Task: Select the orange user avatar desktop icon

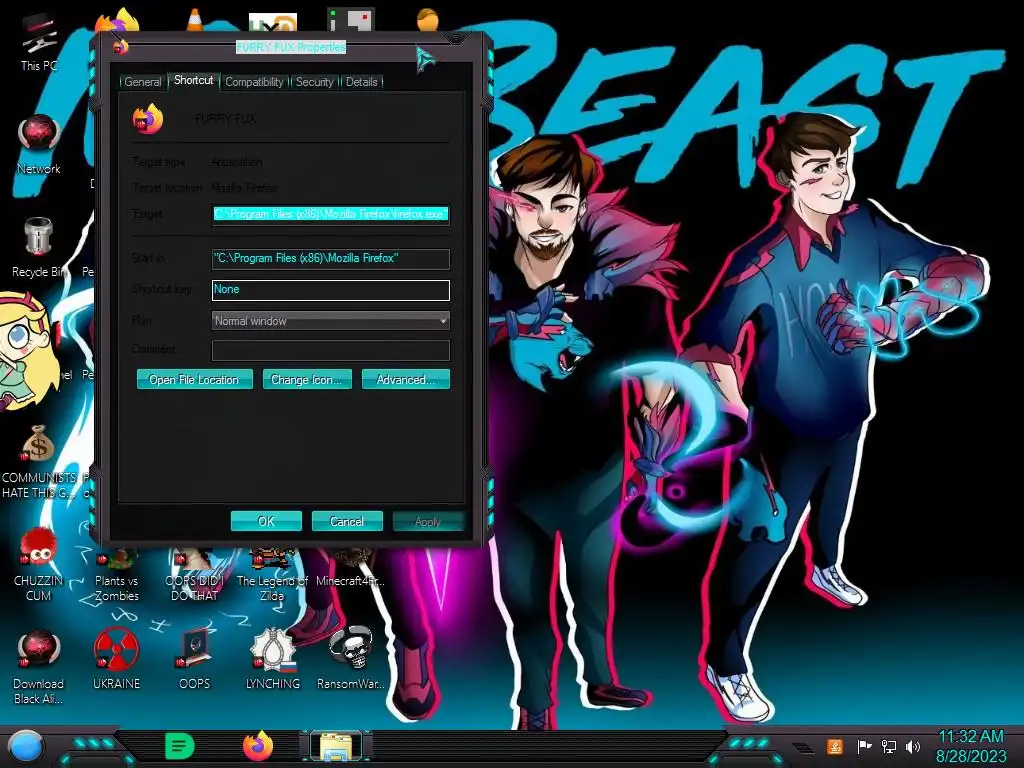Action: tap(428, 20)
